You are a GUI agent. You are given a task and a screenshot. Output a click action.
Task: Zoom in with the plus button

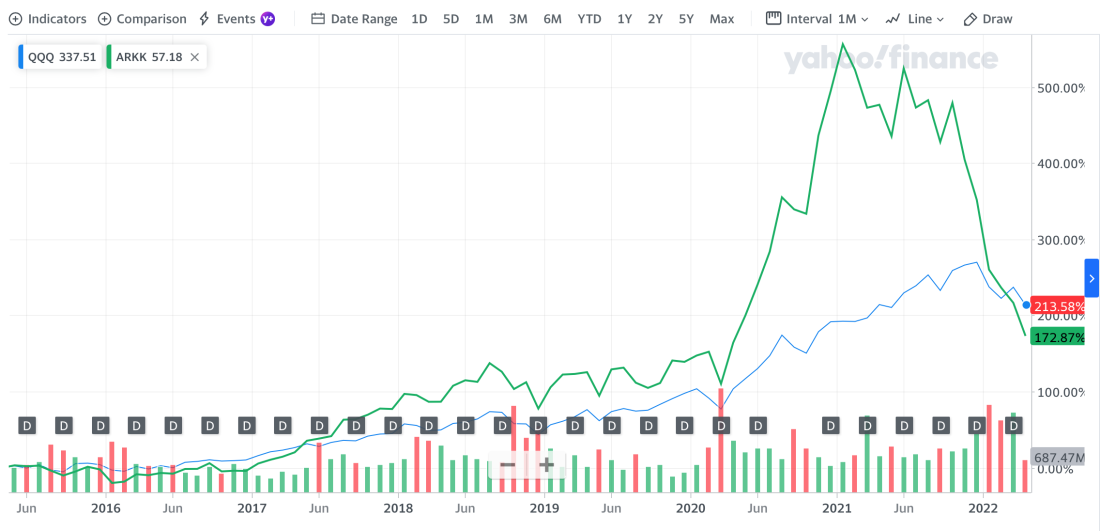[547, 464]
